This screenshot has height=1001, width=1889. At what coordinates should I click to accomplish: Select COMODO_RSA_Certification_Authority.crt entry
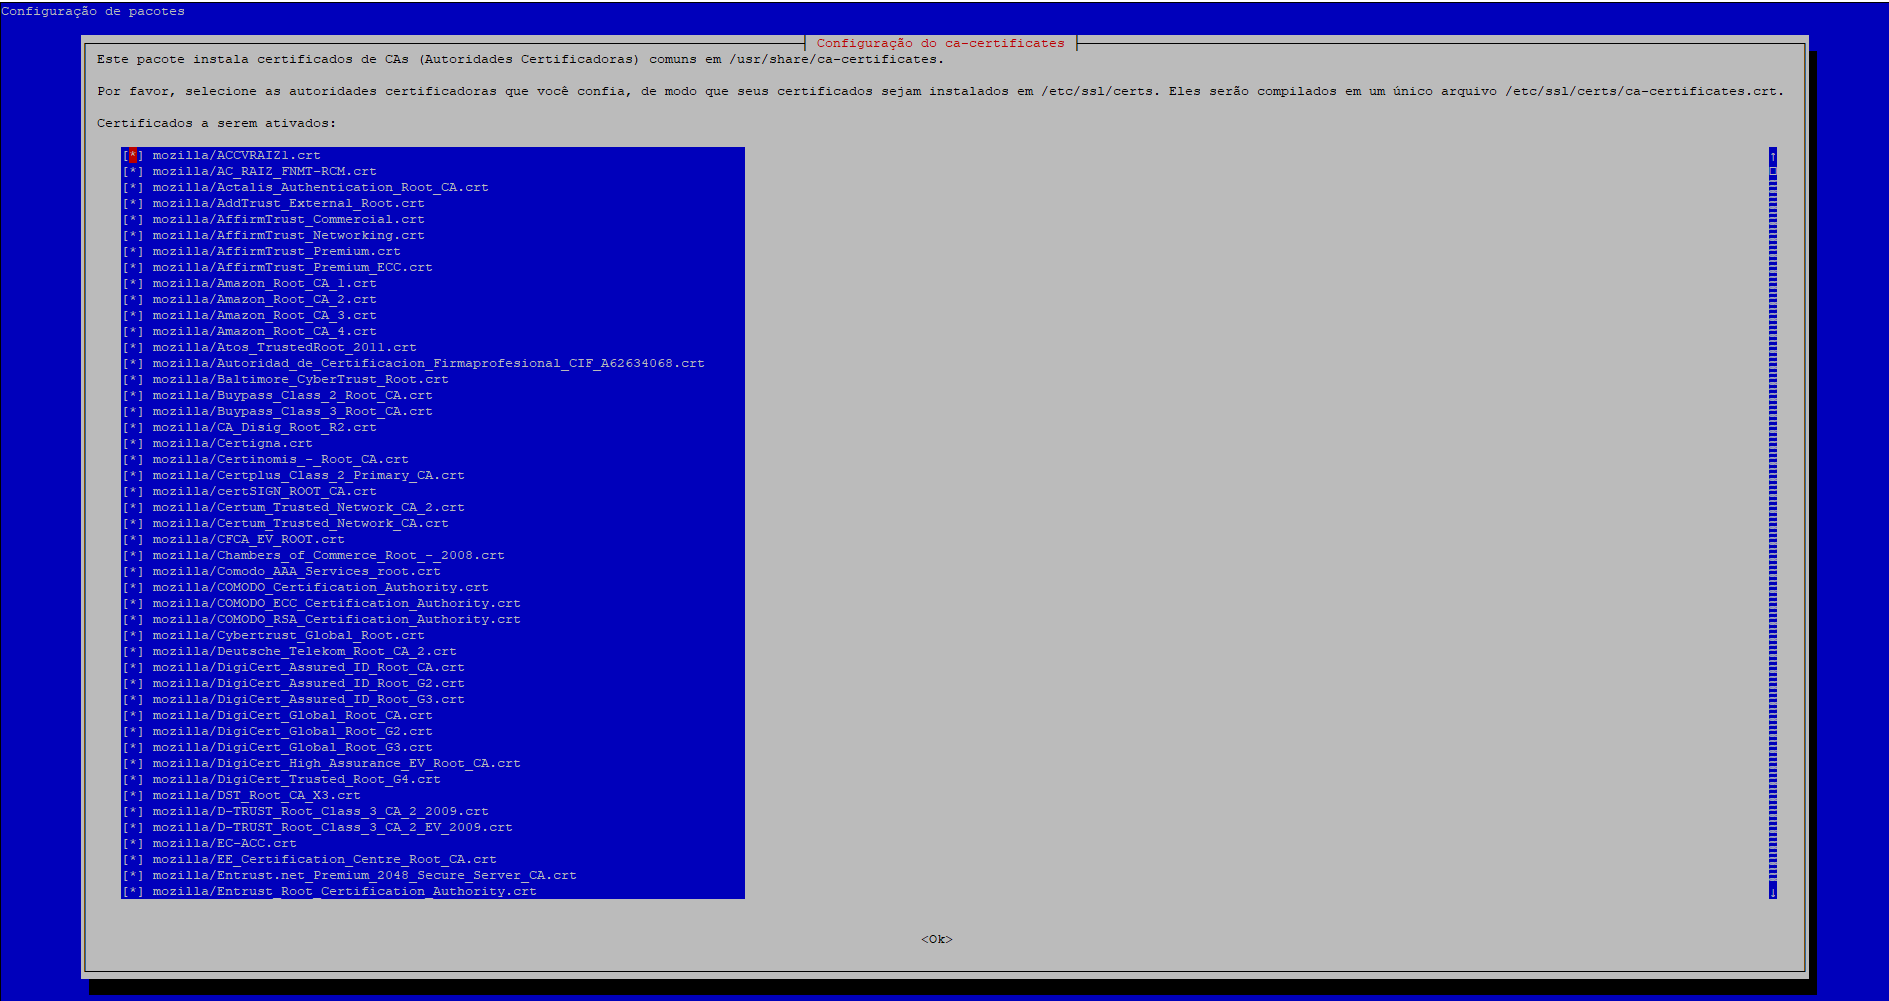tap(336, 620)
